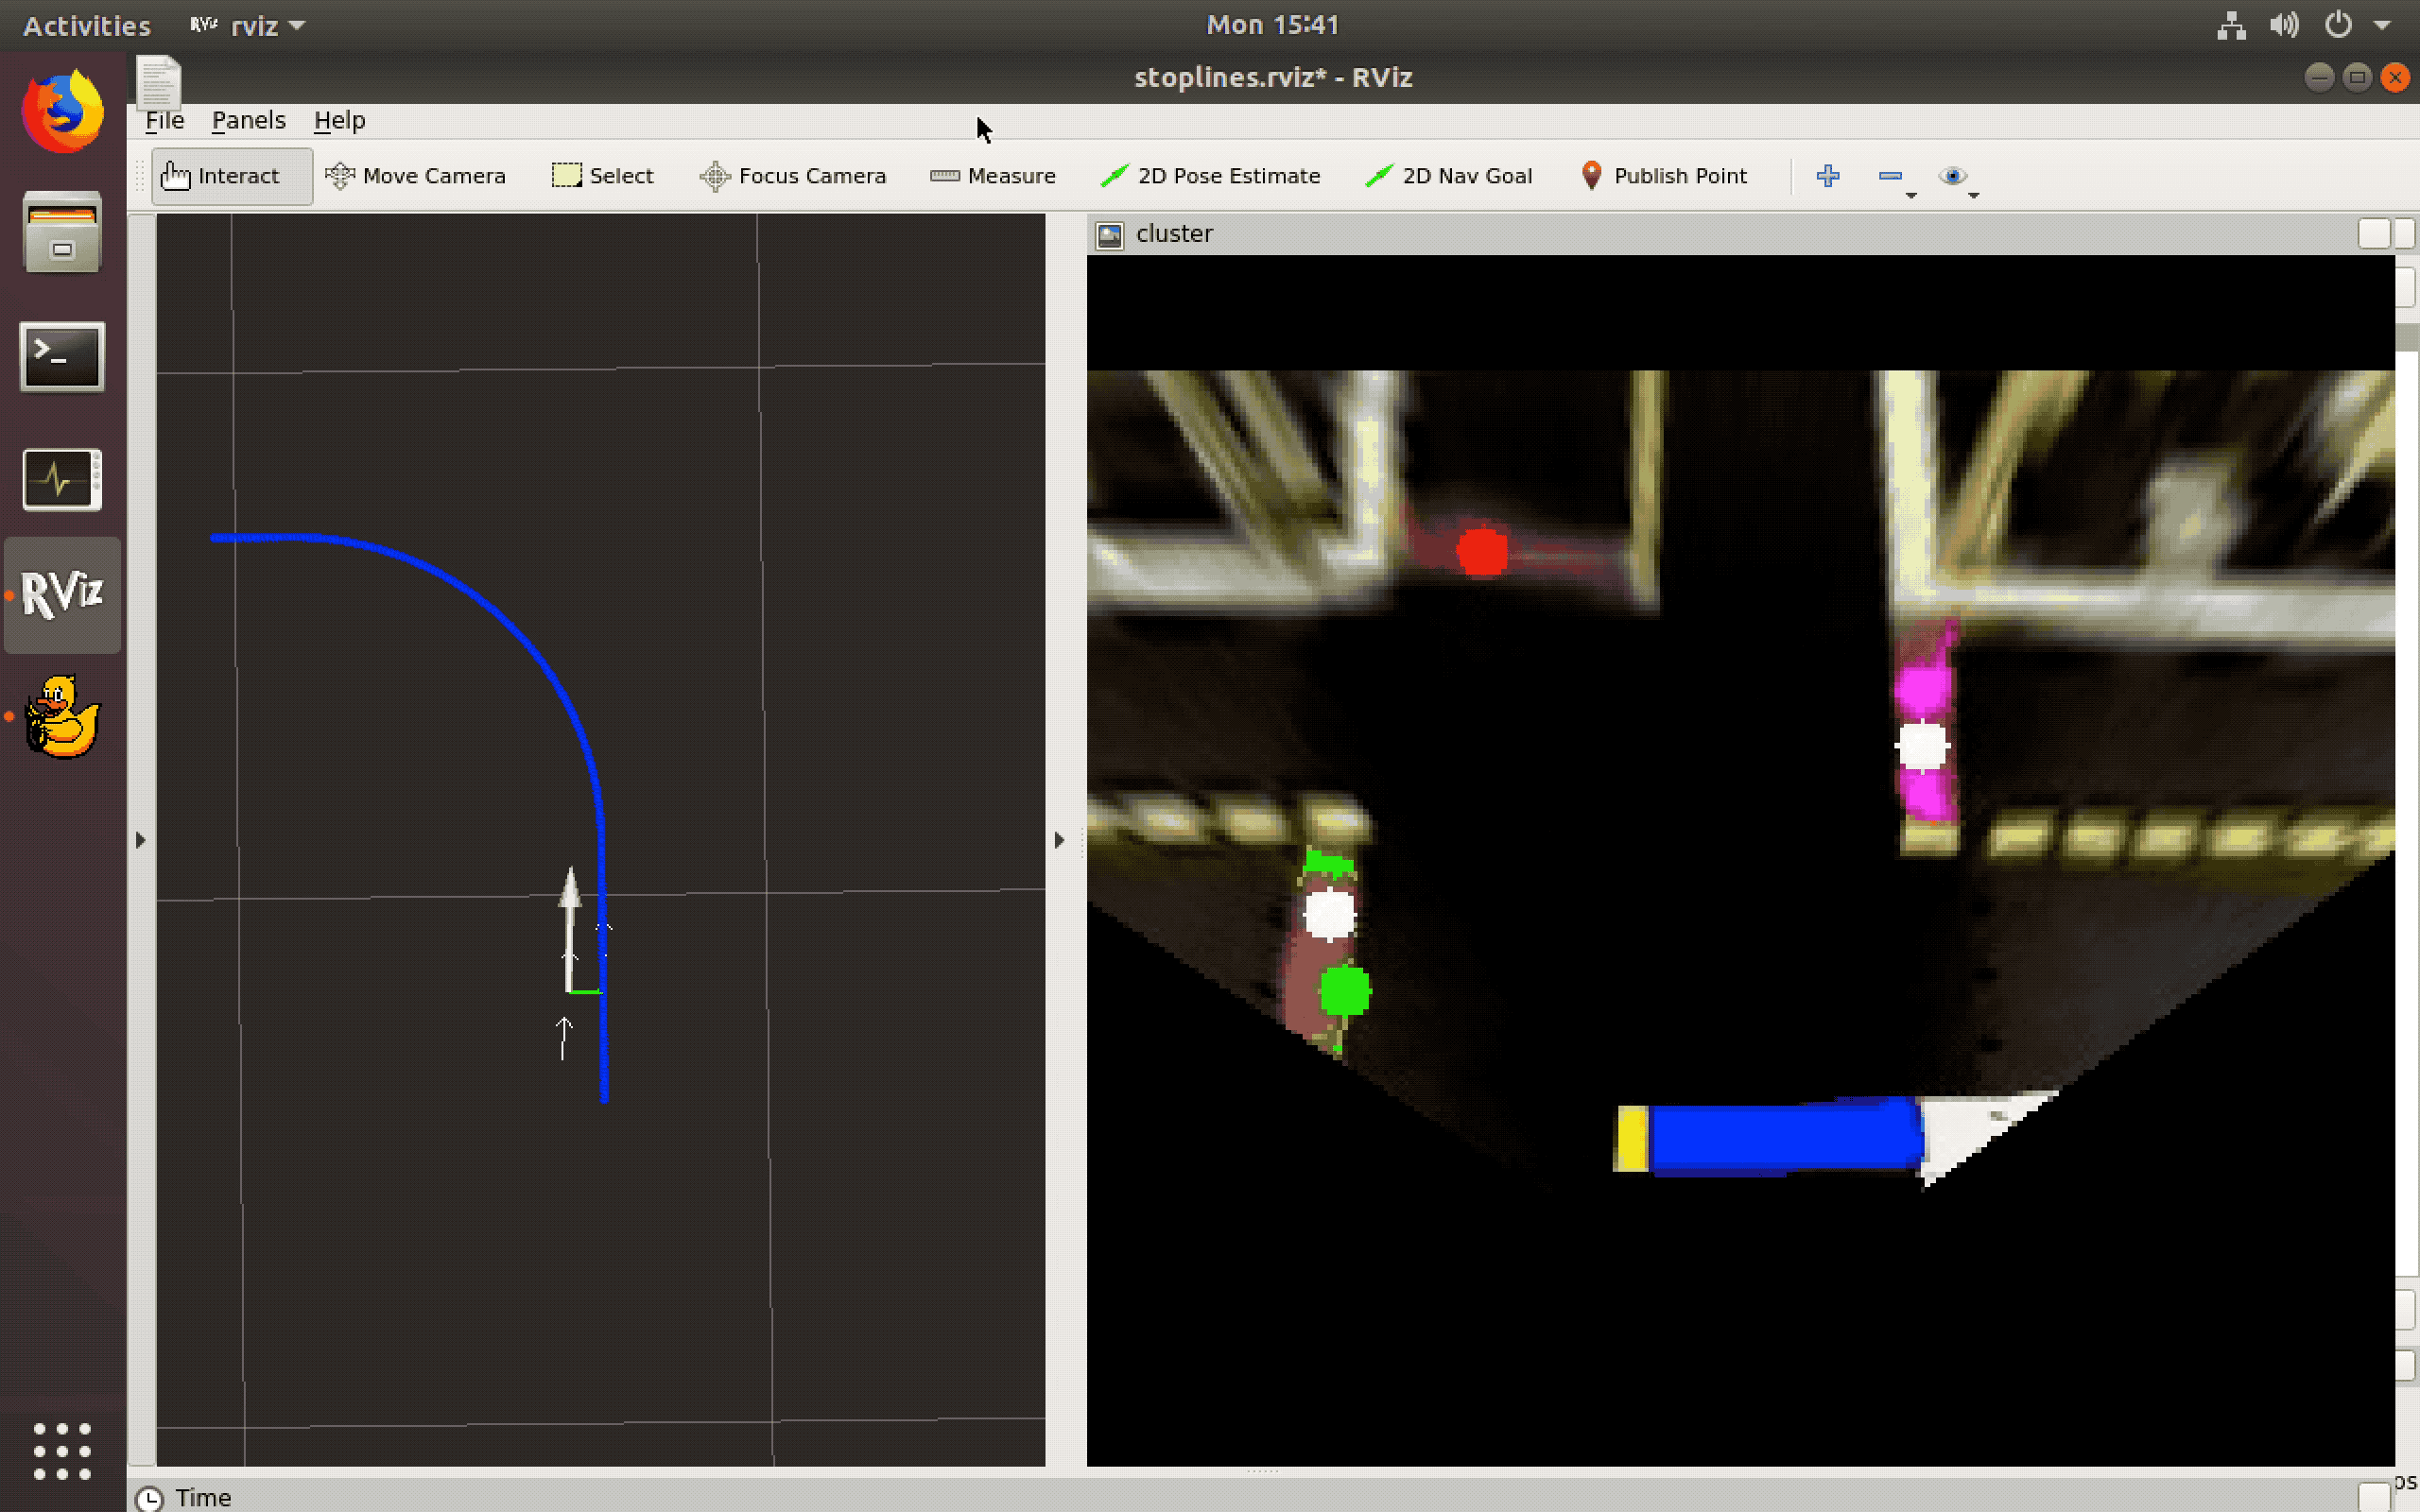Launch Terminal from the dock

click(62, 357)
